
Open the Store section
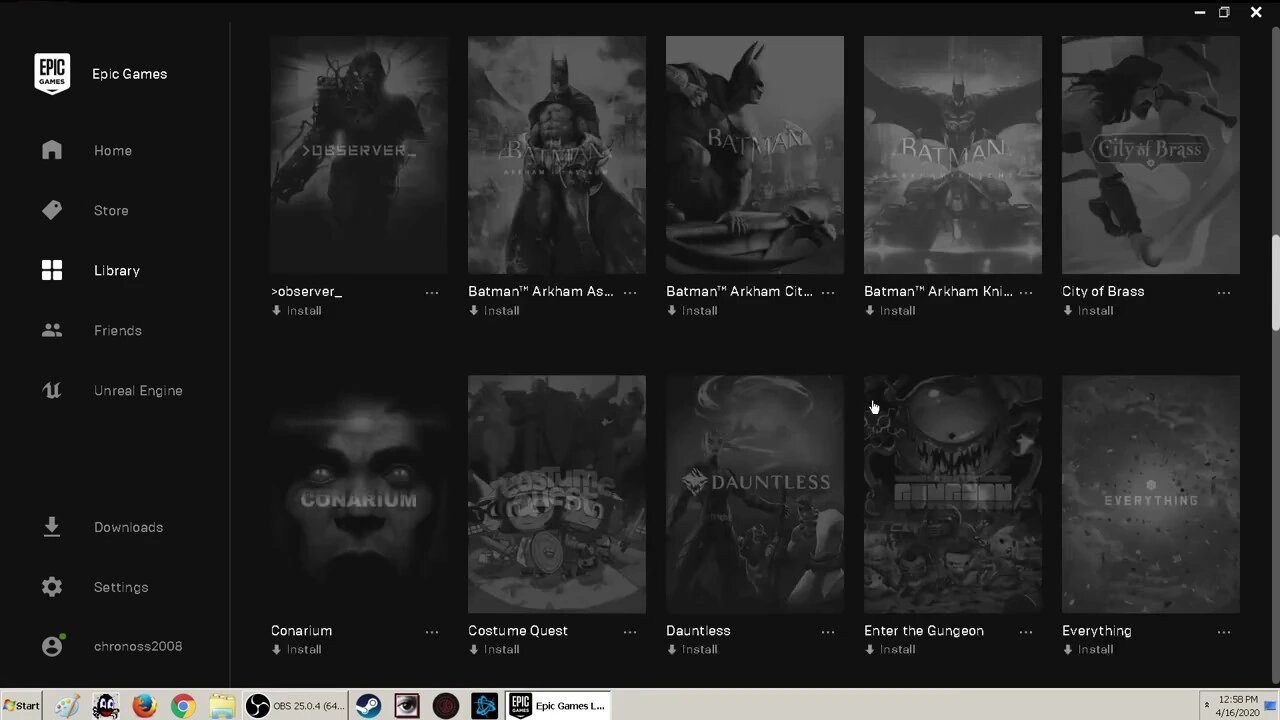(x=111, y=211)
